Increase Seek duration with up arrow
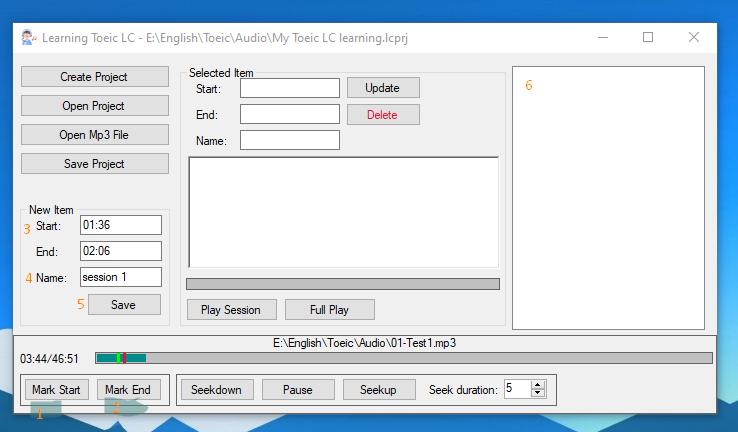 537,385
